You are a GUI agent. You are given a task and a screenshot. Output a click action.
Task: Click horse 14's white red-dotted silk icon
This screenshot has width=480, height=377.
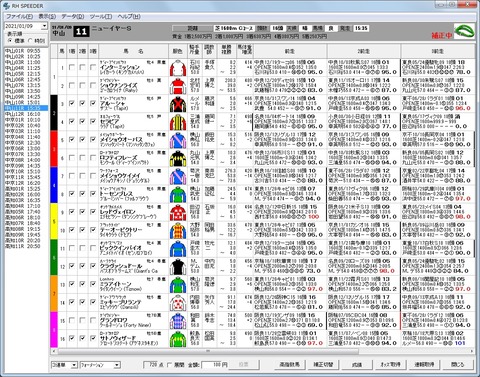pyautogui.click(x=178, y=302)
